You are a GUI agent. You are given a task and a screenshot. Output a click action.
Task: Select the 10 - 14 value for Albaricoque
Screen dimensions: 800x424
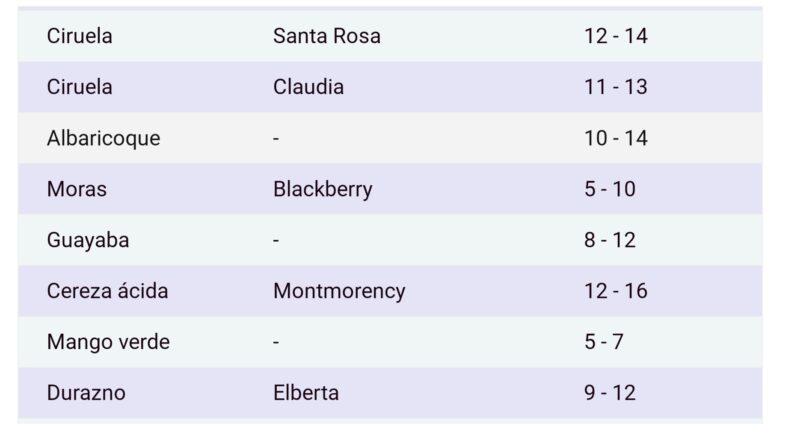pos(616,138)
